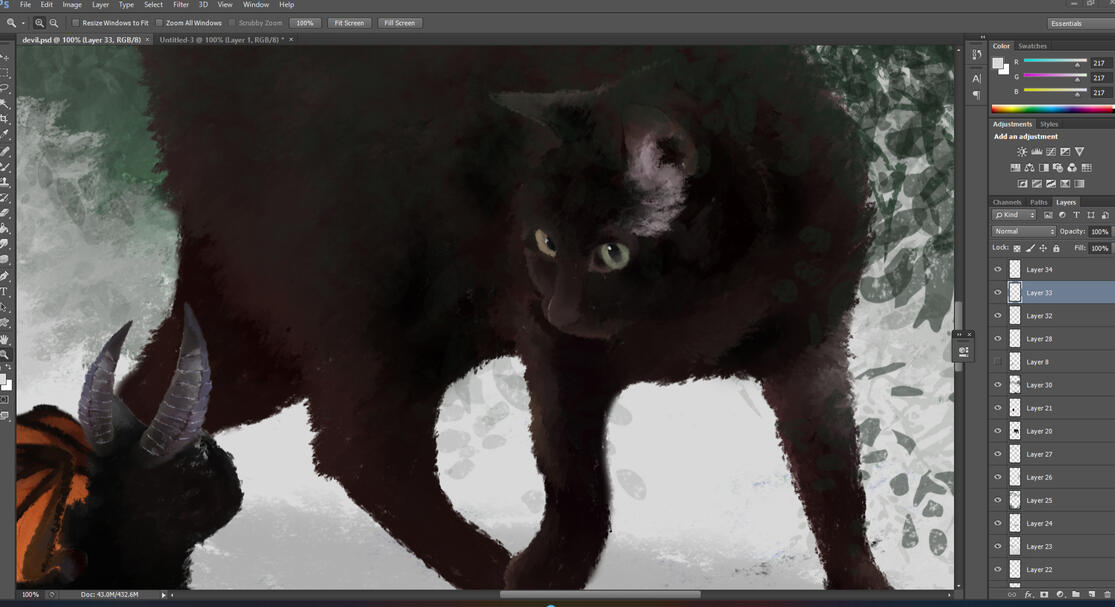1115x607 pixels.
Task: Create a new group with folder icon
Action: pyautogui.click(x=1075, y=594)
